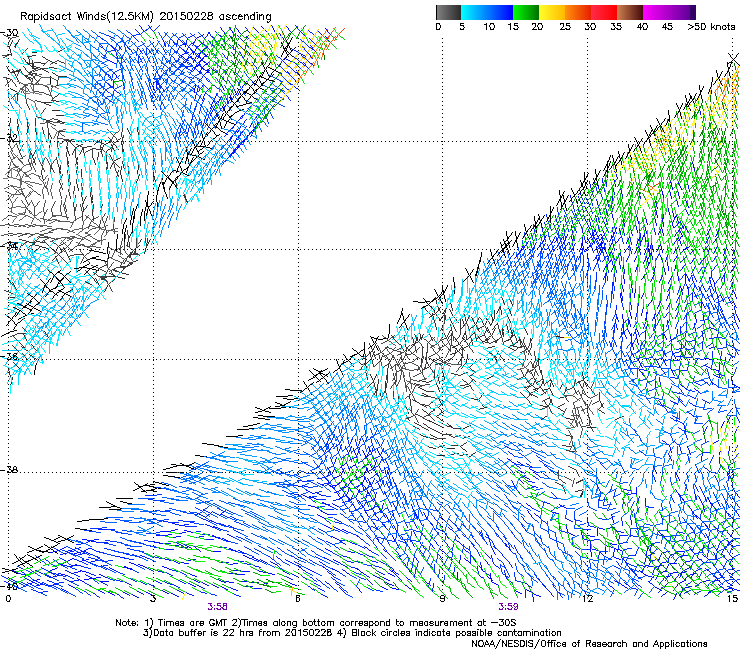Click the '-34' latitude axis label
The image size is (740, 650).
(x=11, y=246)
